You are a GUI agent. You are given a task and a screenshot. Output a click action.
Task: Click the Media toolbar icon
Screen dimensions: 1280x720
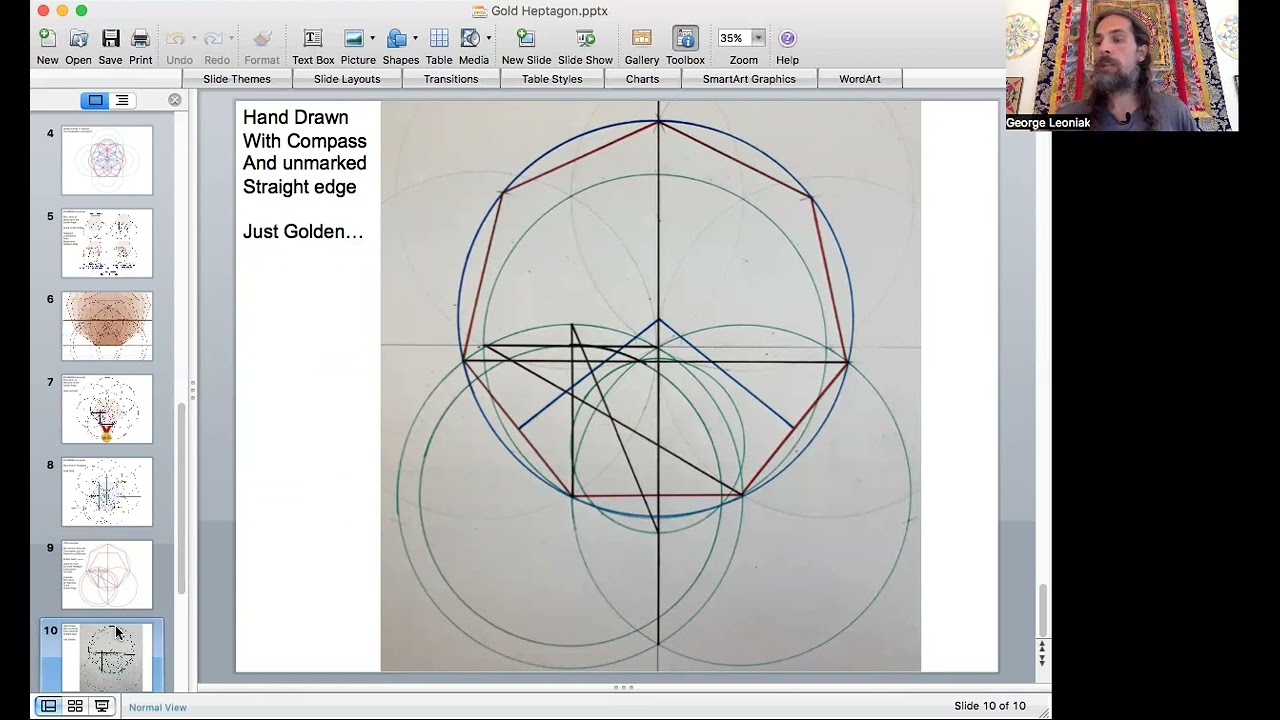point(470,38)
